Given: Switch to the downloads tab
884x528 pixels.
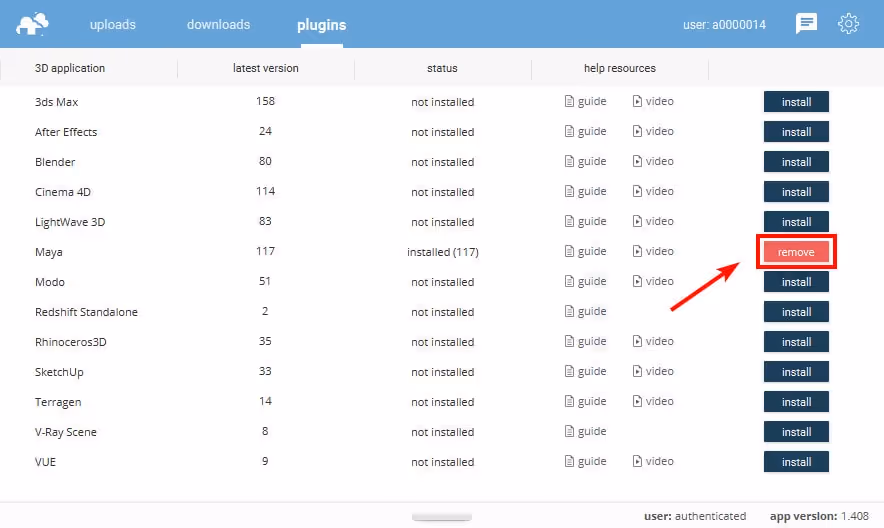Looking at the screenshot, I should (x=218, y=25).
